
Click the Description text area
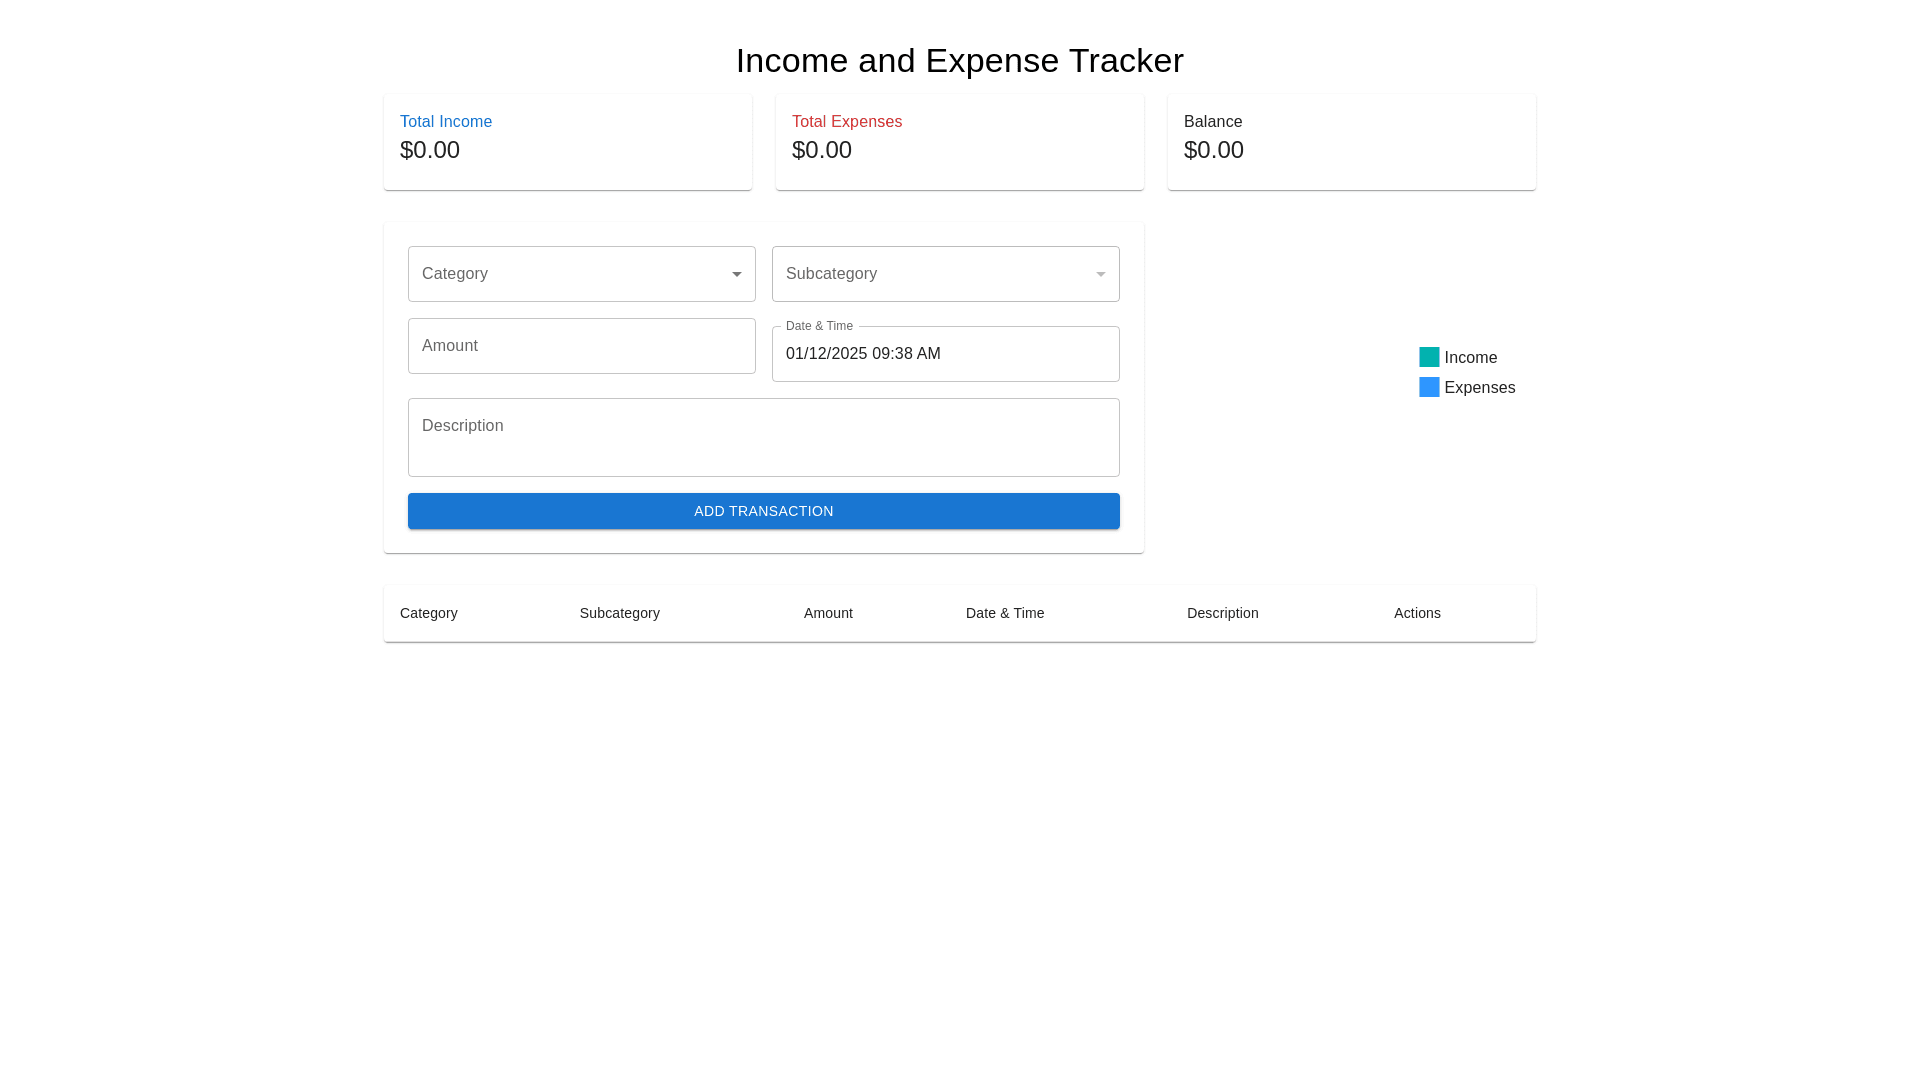point(763,437)
